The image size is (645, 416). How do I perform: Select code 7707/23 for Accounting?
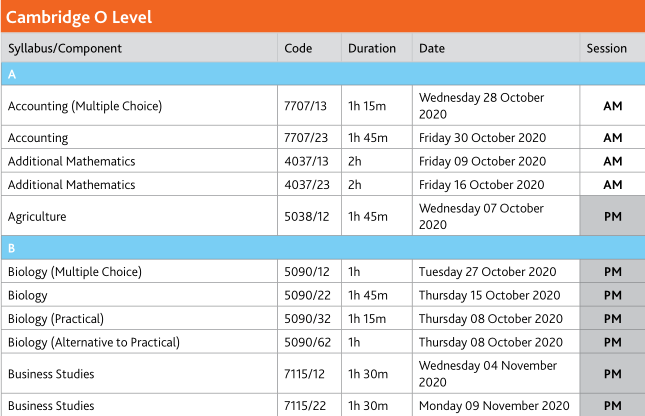pyautogui.click(x=306, y=138)
